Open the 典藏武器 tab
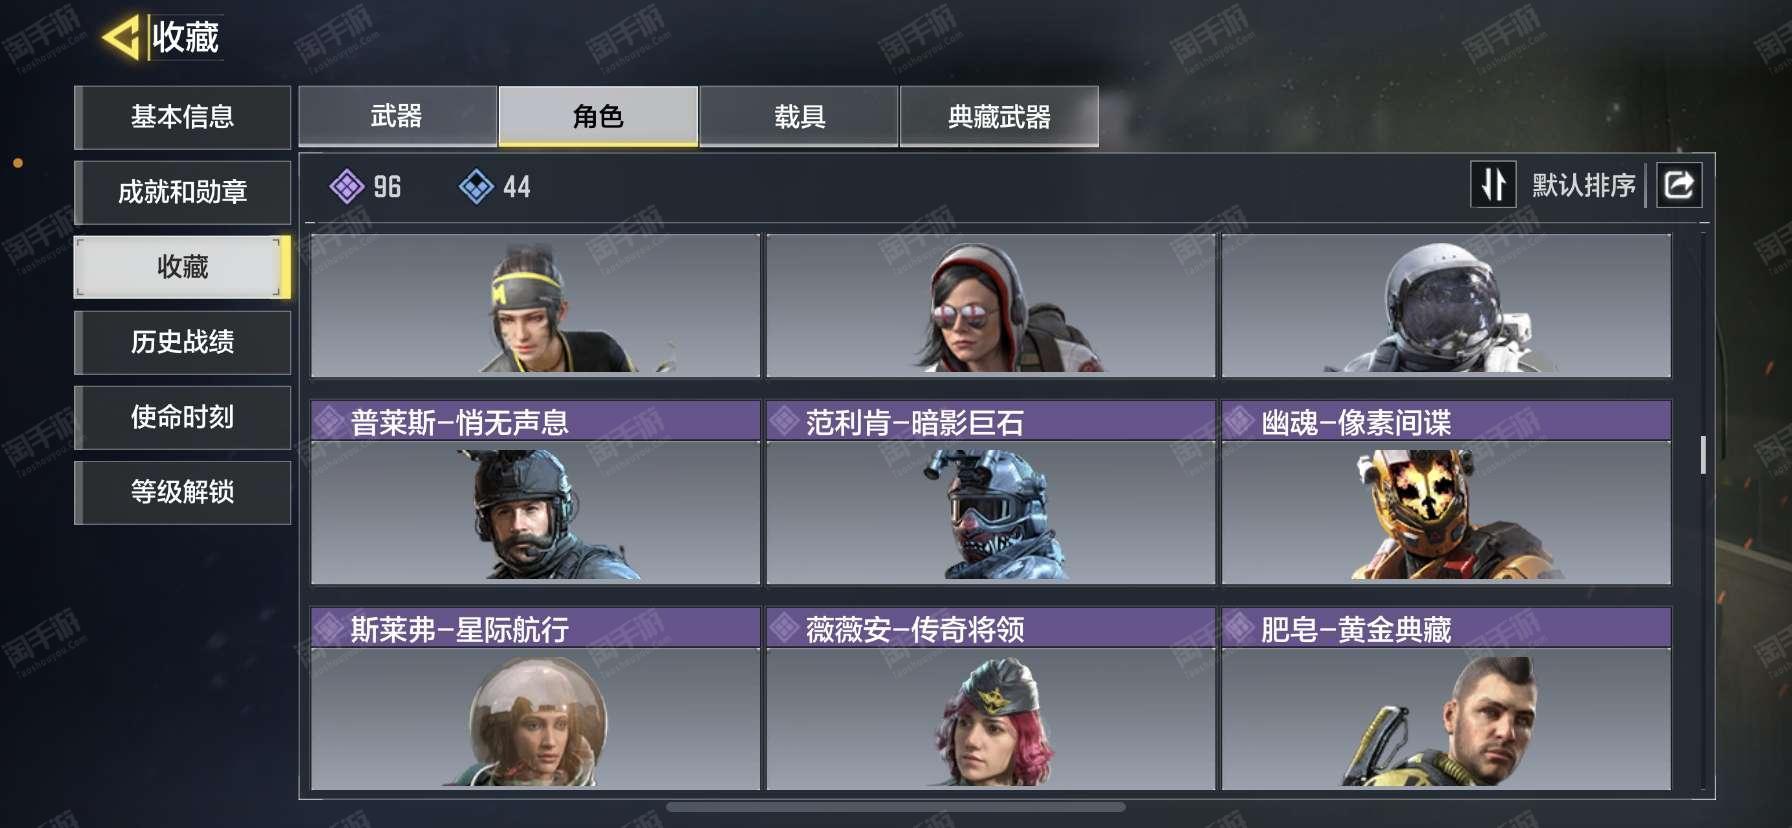The width and height of the screenshot is (1792, 828). tap(999, 117)
